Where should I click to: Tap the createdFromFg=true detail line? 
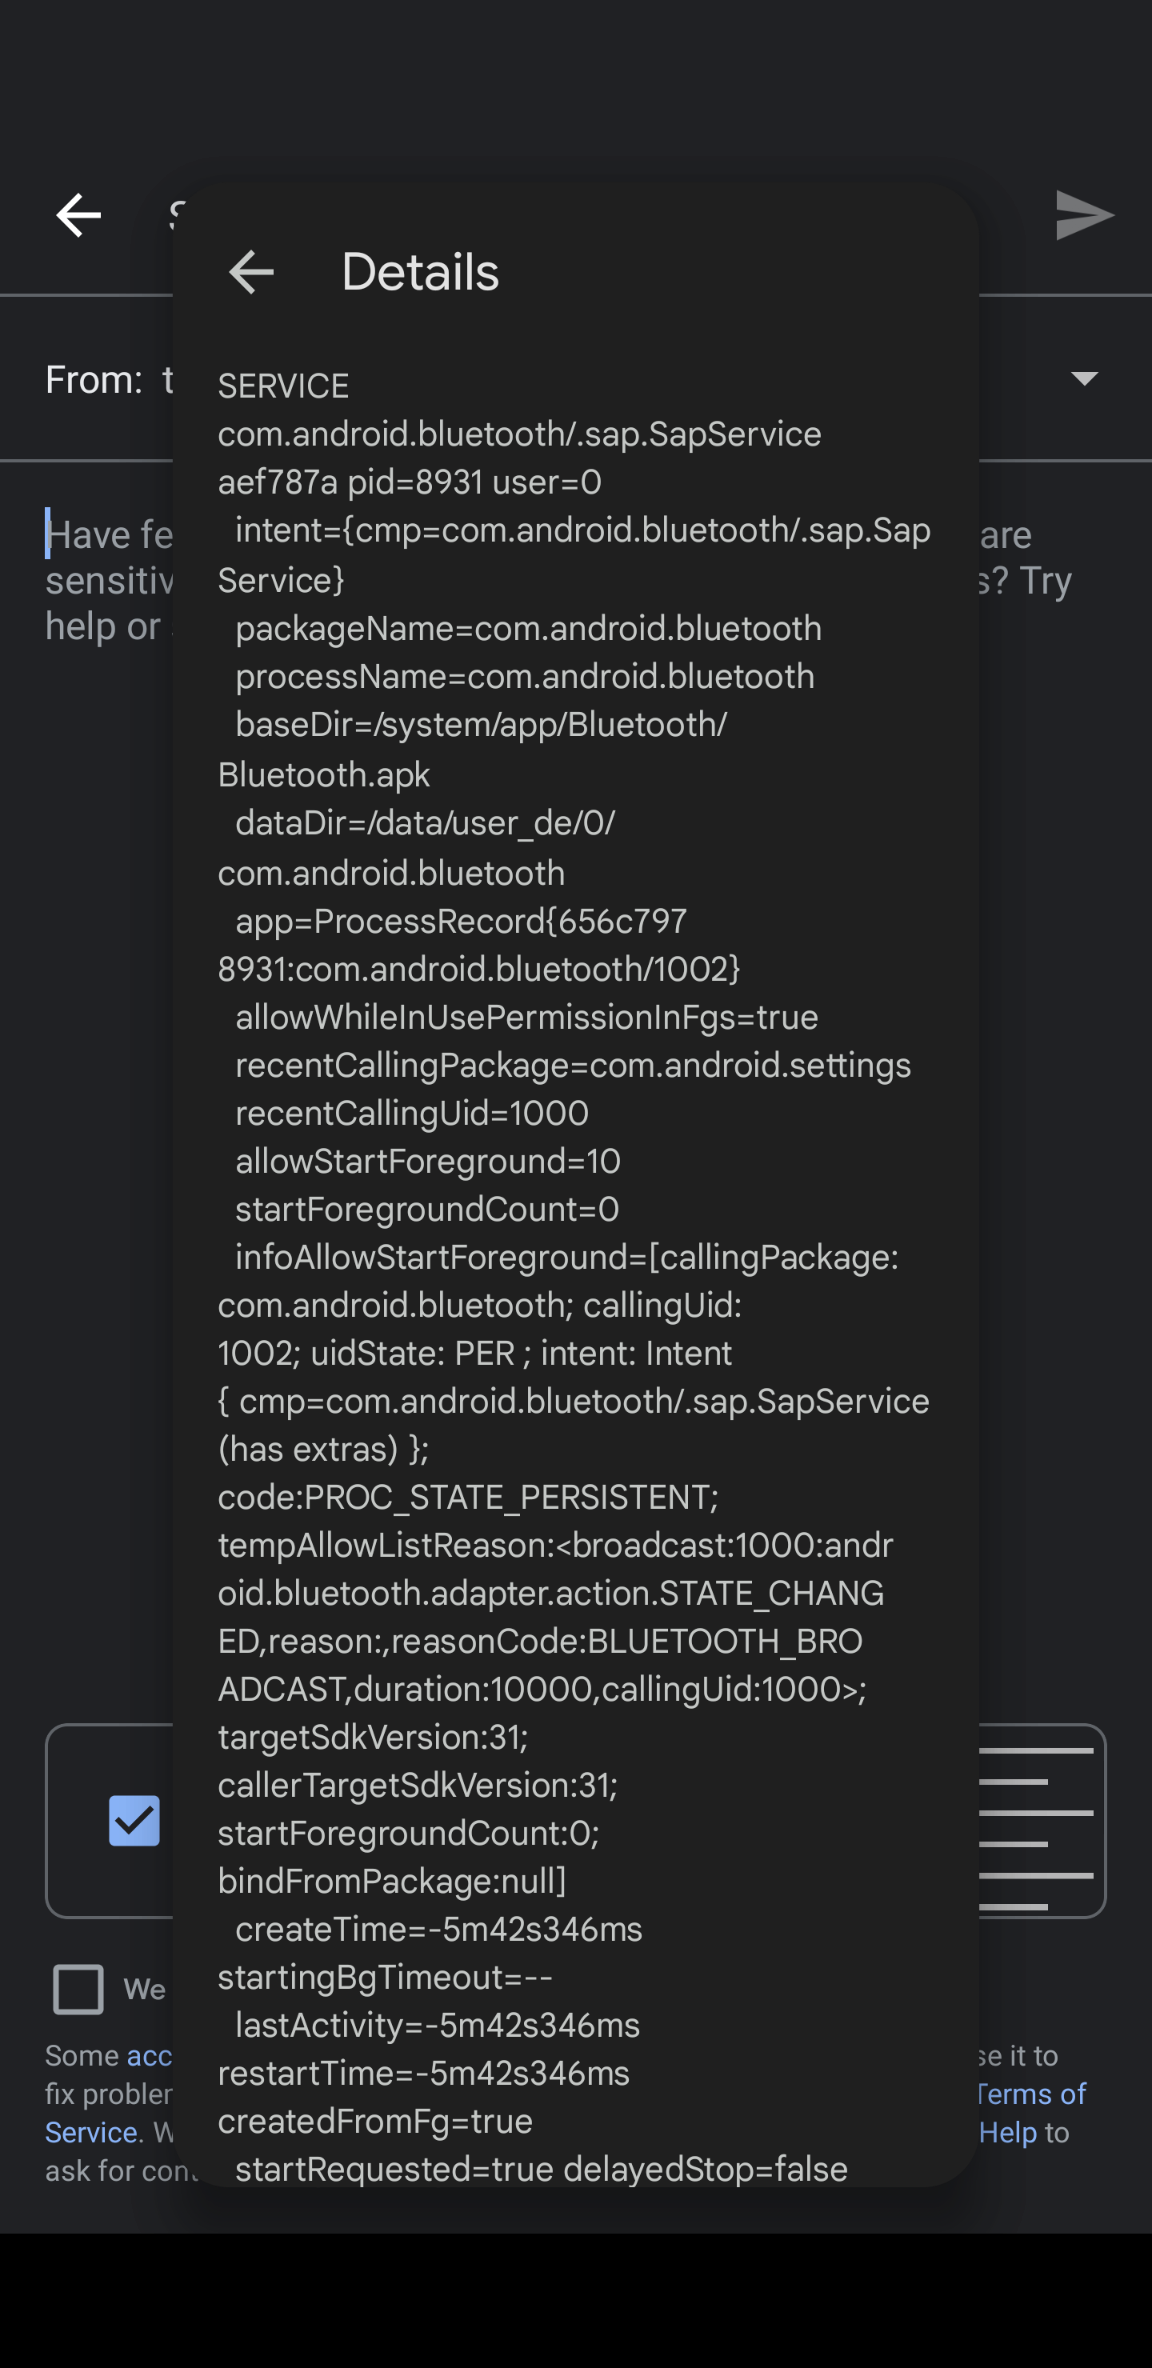point(375,2121)
